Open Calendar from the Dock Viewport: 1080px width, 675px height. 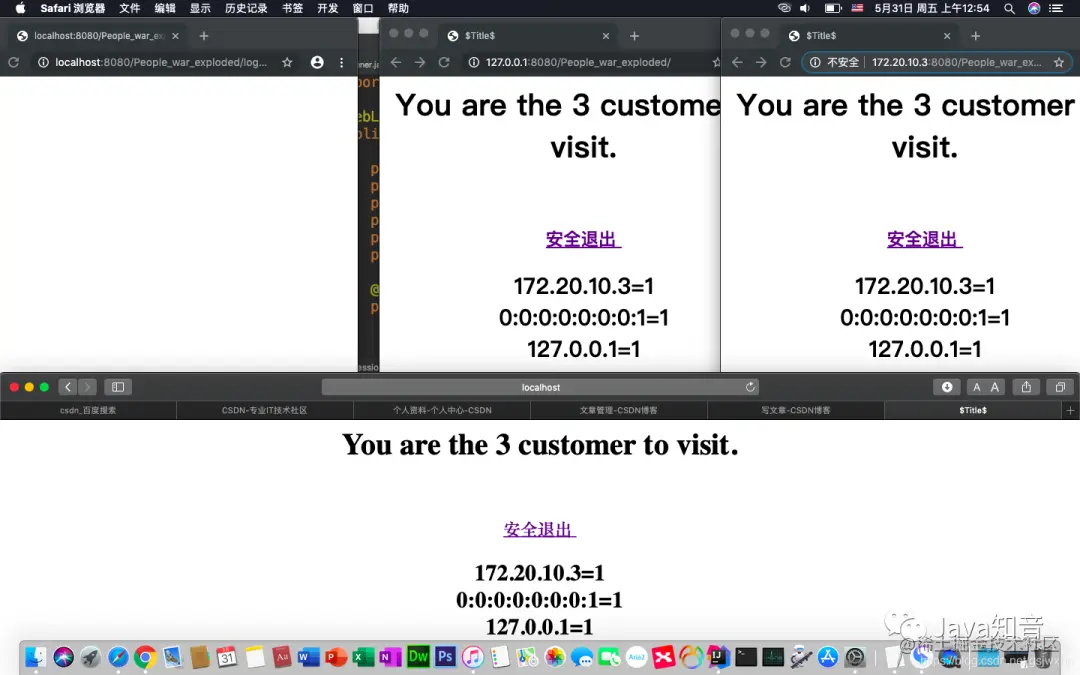[x=227, y=657]
